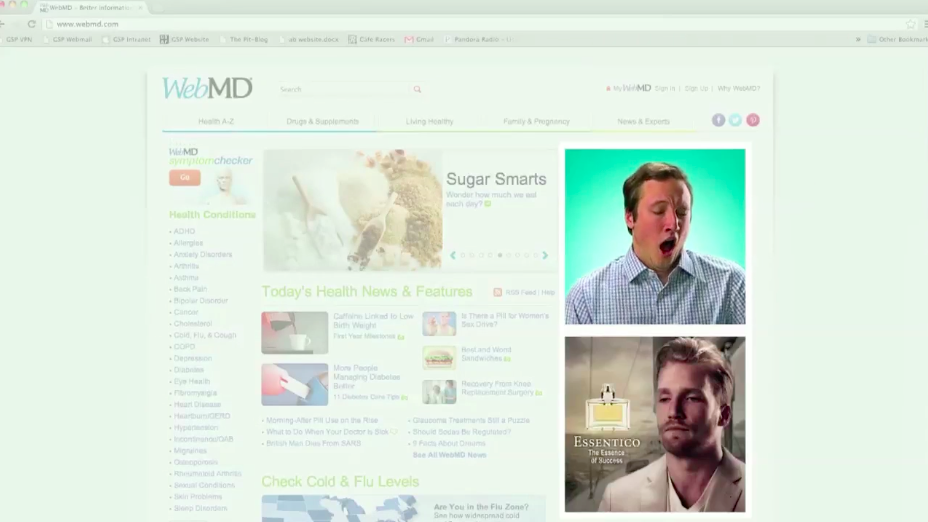Open WebMD Facebook page icon
Viewport: 928px width, 522px height.
718,120
